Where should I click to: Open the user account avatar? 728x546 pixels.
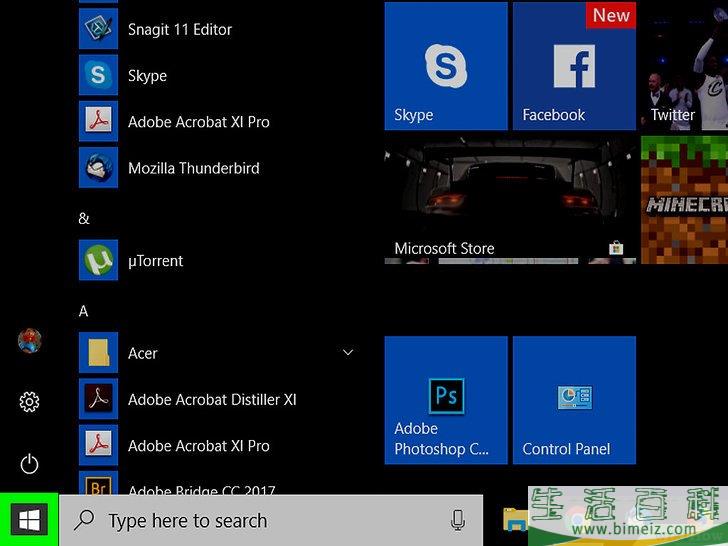pos(29,341)
